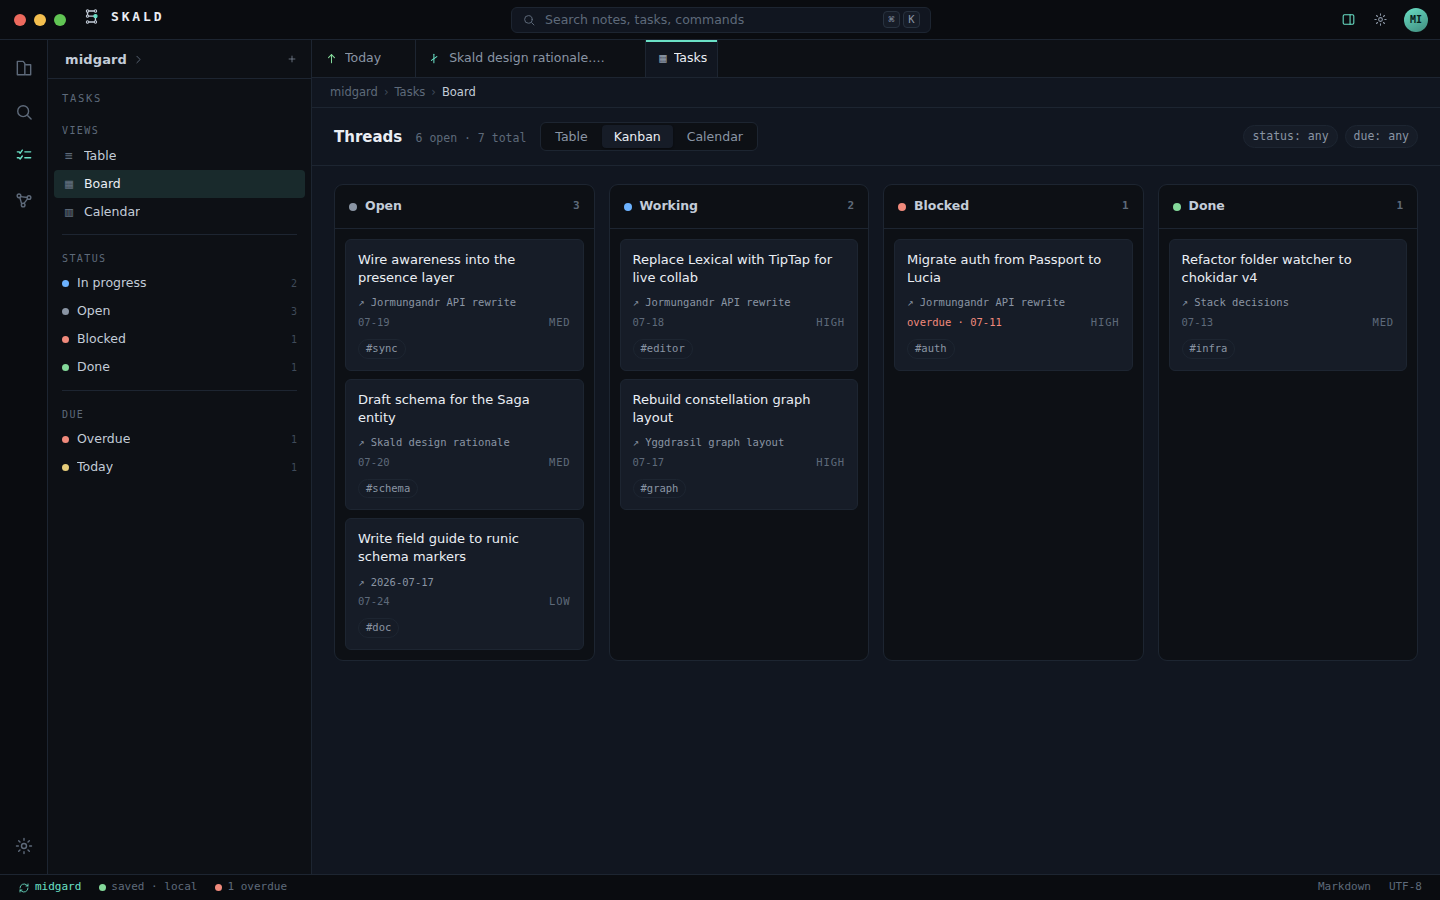The image size is (1440, 900).
Task: Open Skald design rationale link on Saga card
Action: [434, 442]
